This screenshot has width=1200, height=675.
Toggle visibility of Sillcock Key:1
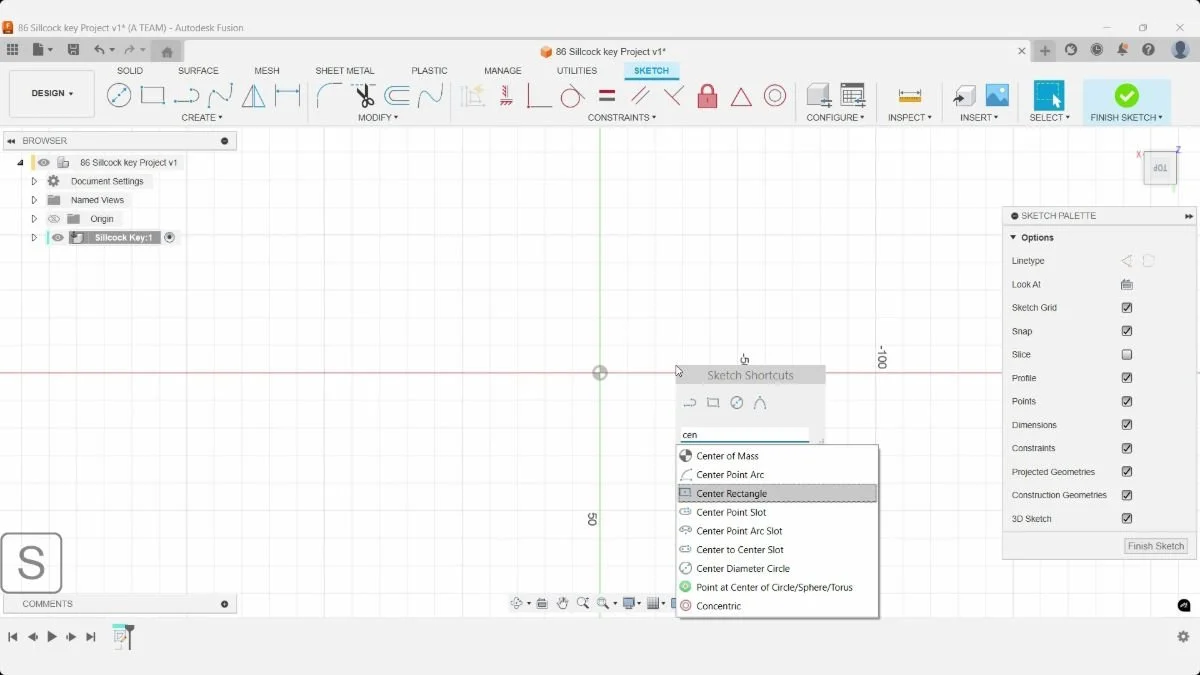click(58, 238)
